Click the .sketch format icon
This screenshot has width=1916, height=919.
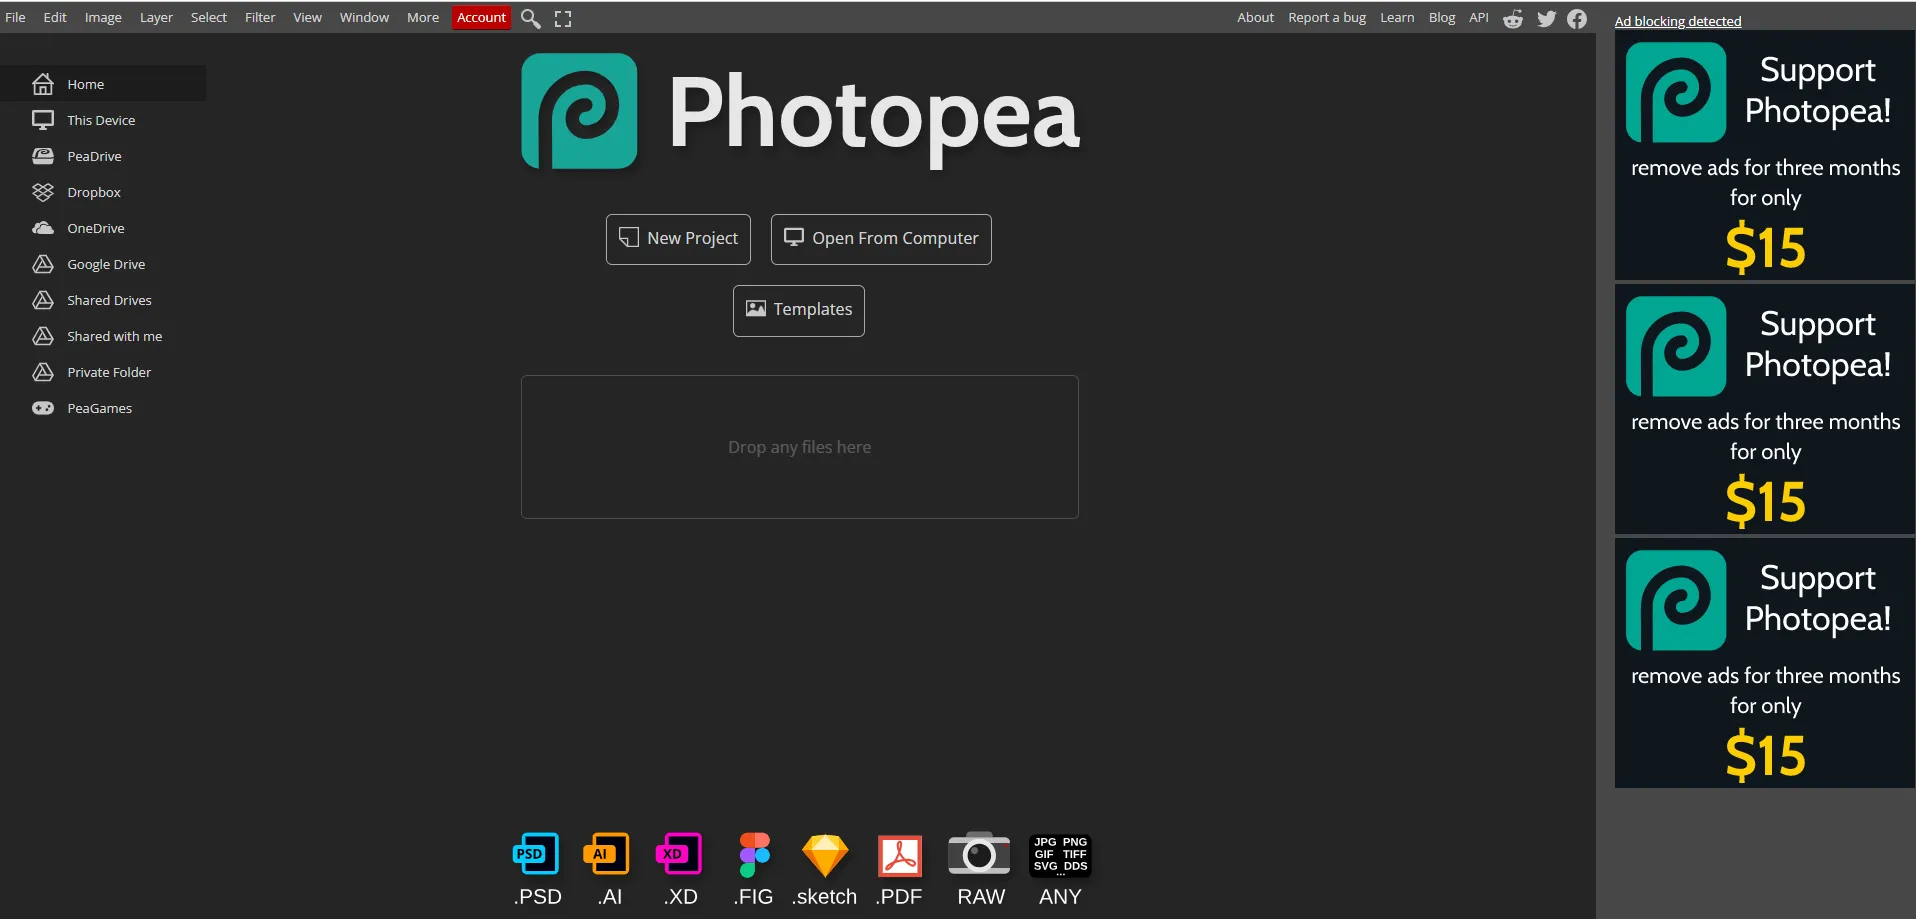coord(825,856)
